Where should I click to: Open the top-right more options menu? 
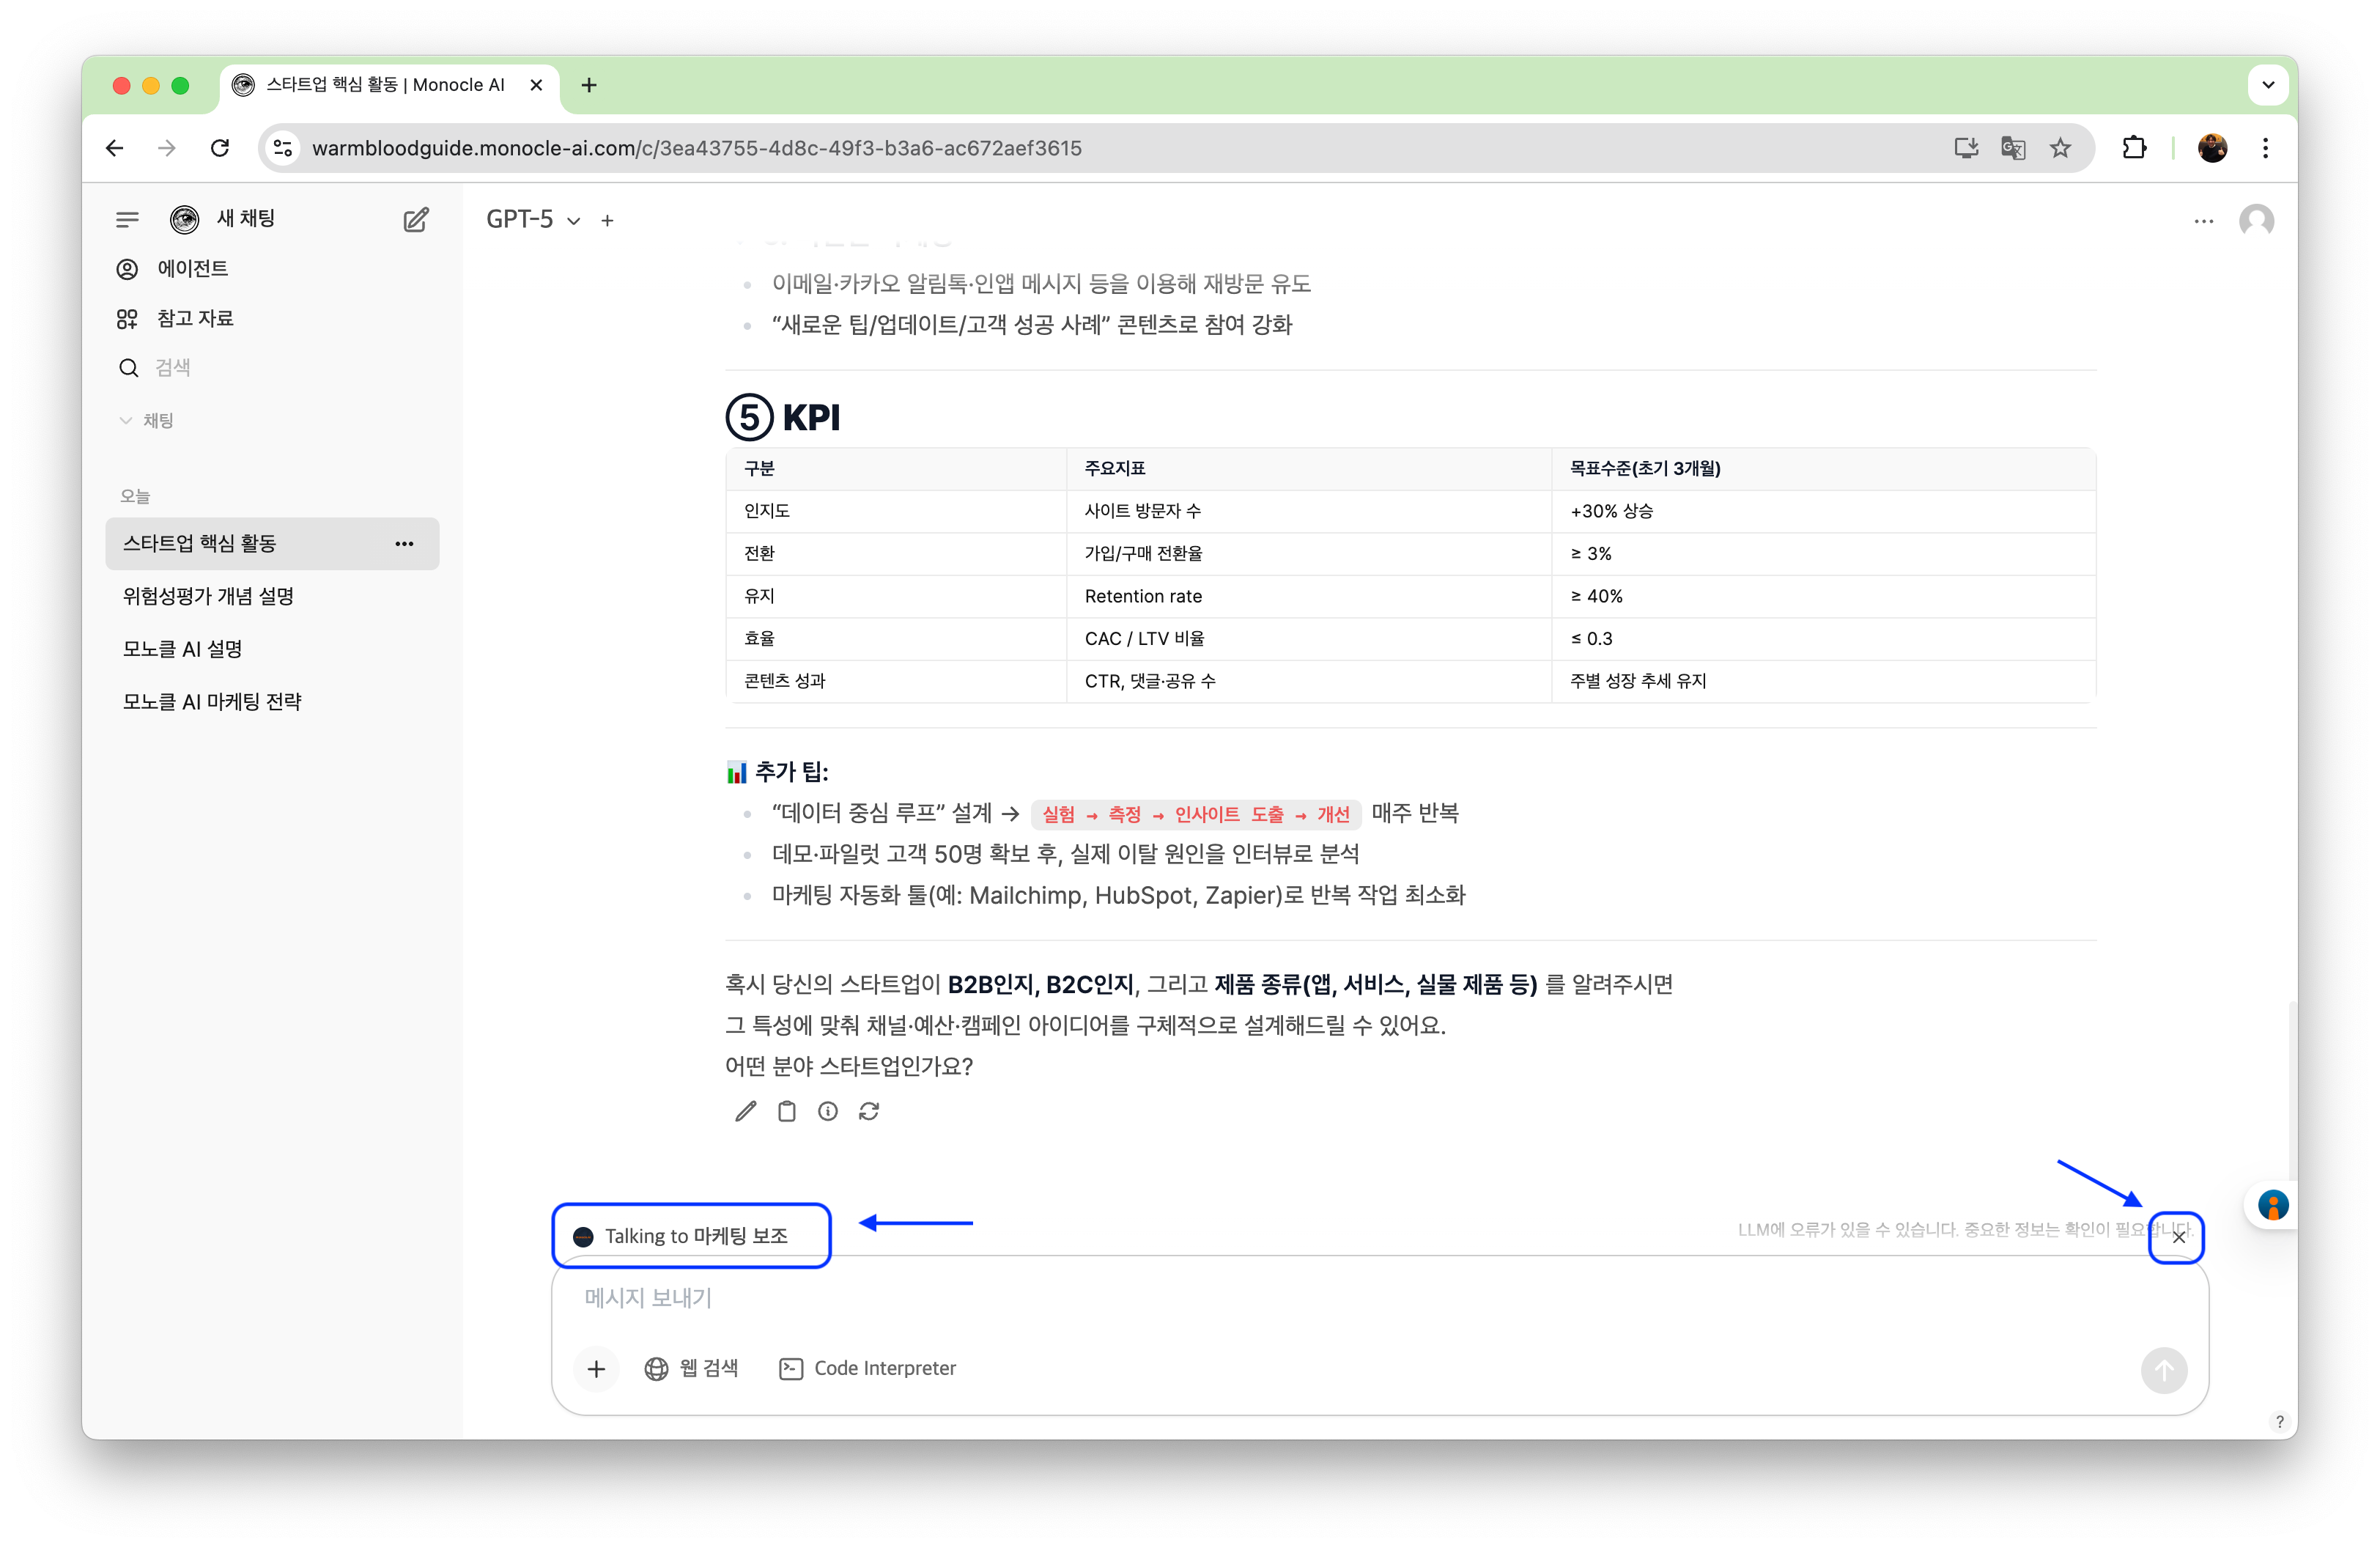pyautogui.click(x=2204, y=220)
